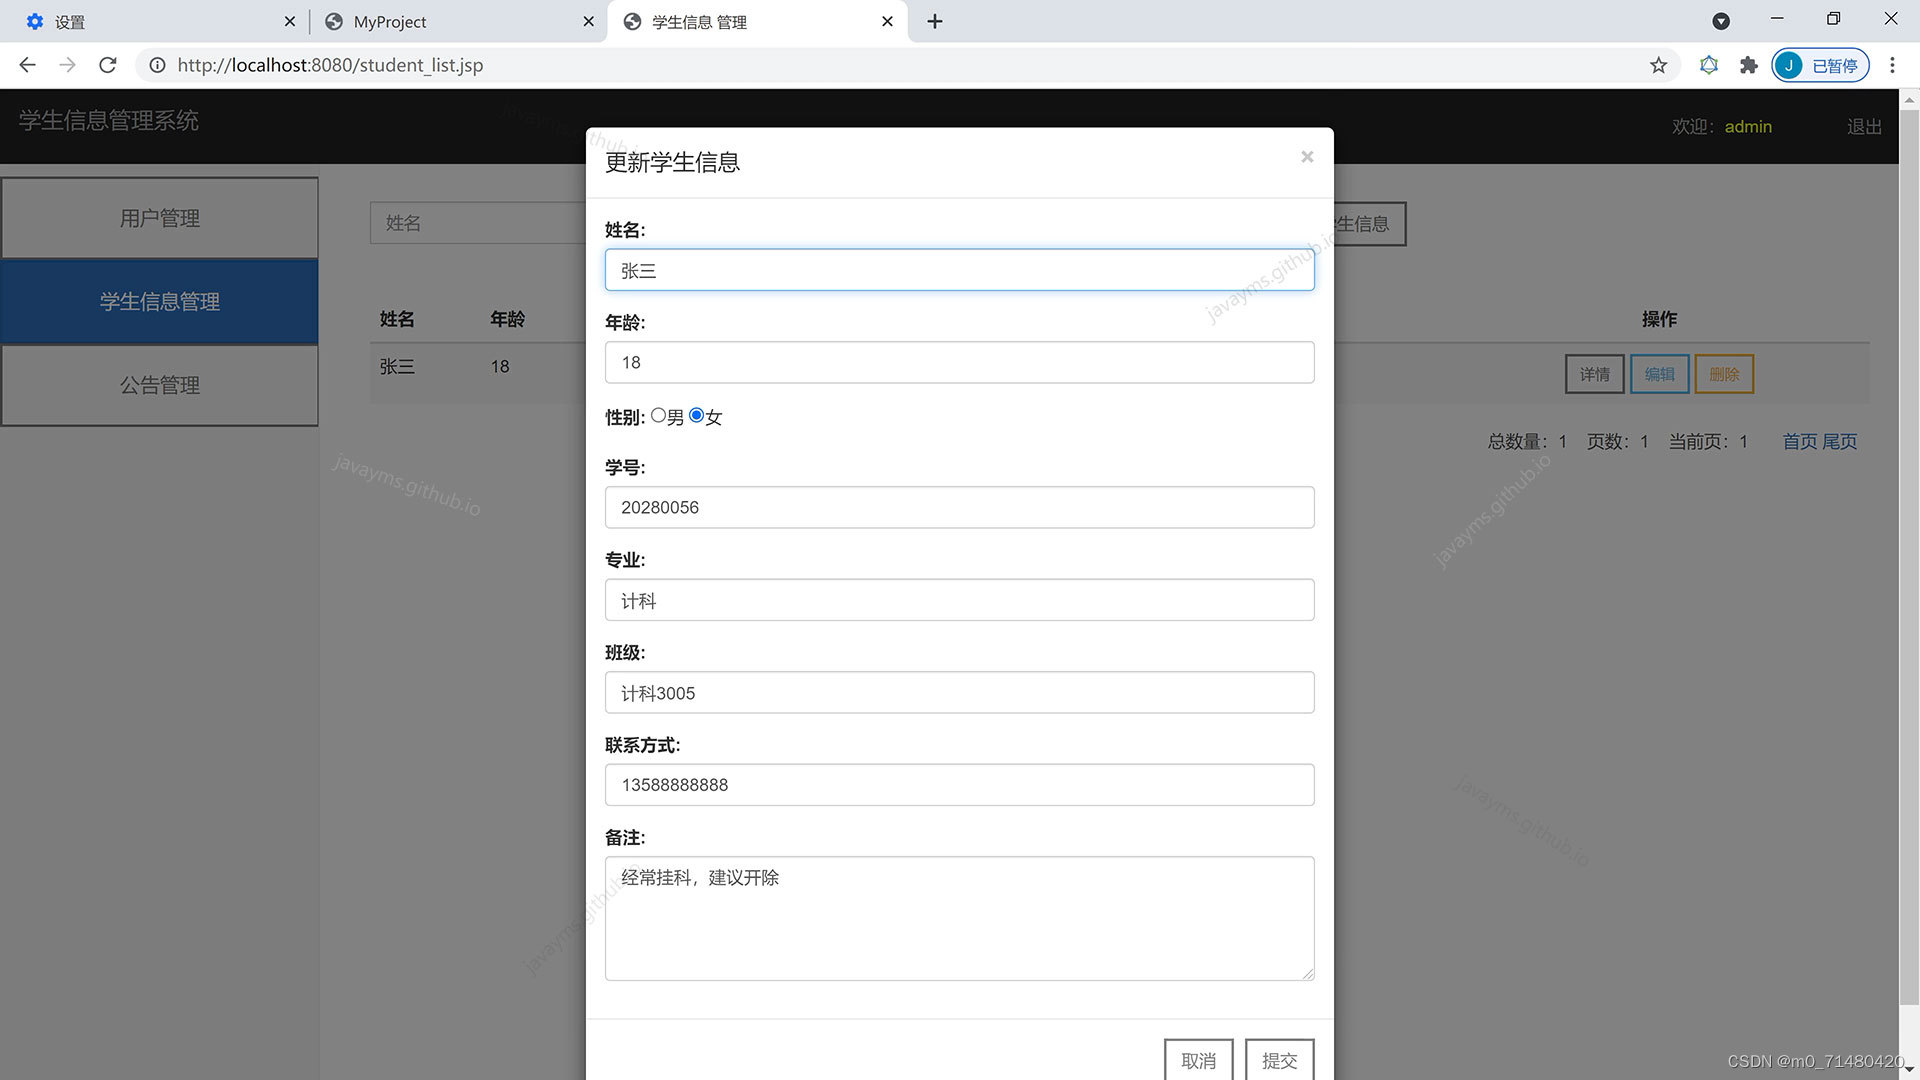The height and width of the screenshot is (1080, 1920).
Task: Click the 年龄 column header
Action: tap(508, 319)
